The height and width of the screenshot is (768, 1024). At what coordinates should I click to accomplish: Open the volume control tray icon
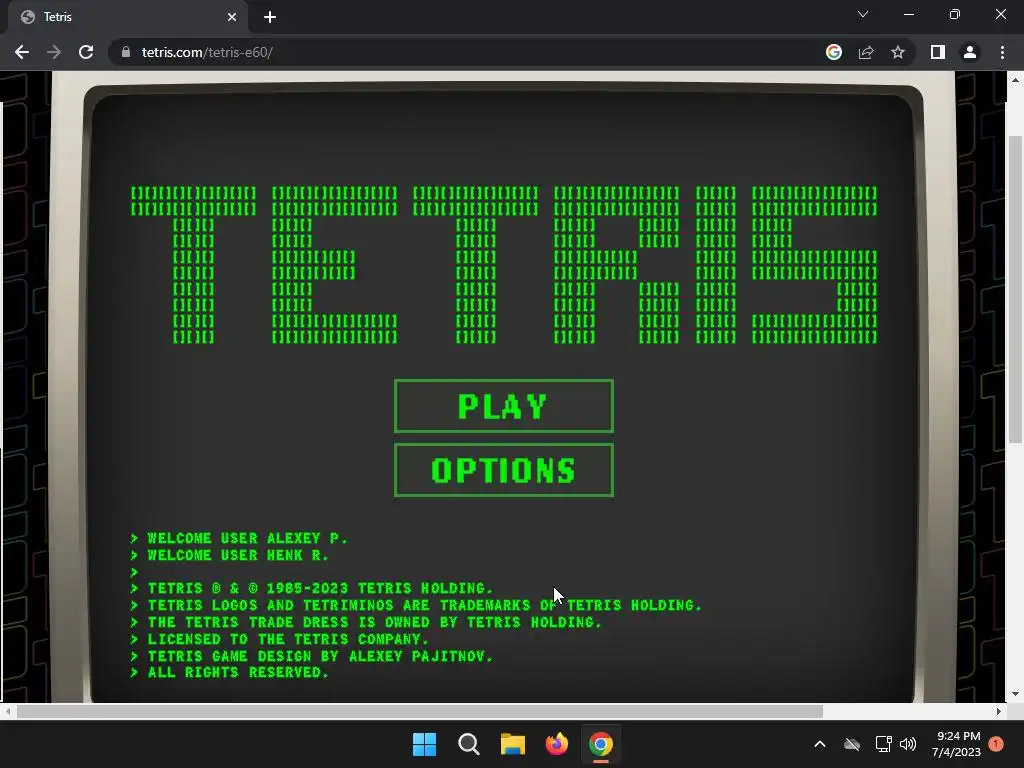[908, 744]
